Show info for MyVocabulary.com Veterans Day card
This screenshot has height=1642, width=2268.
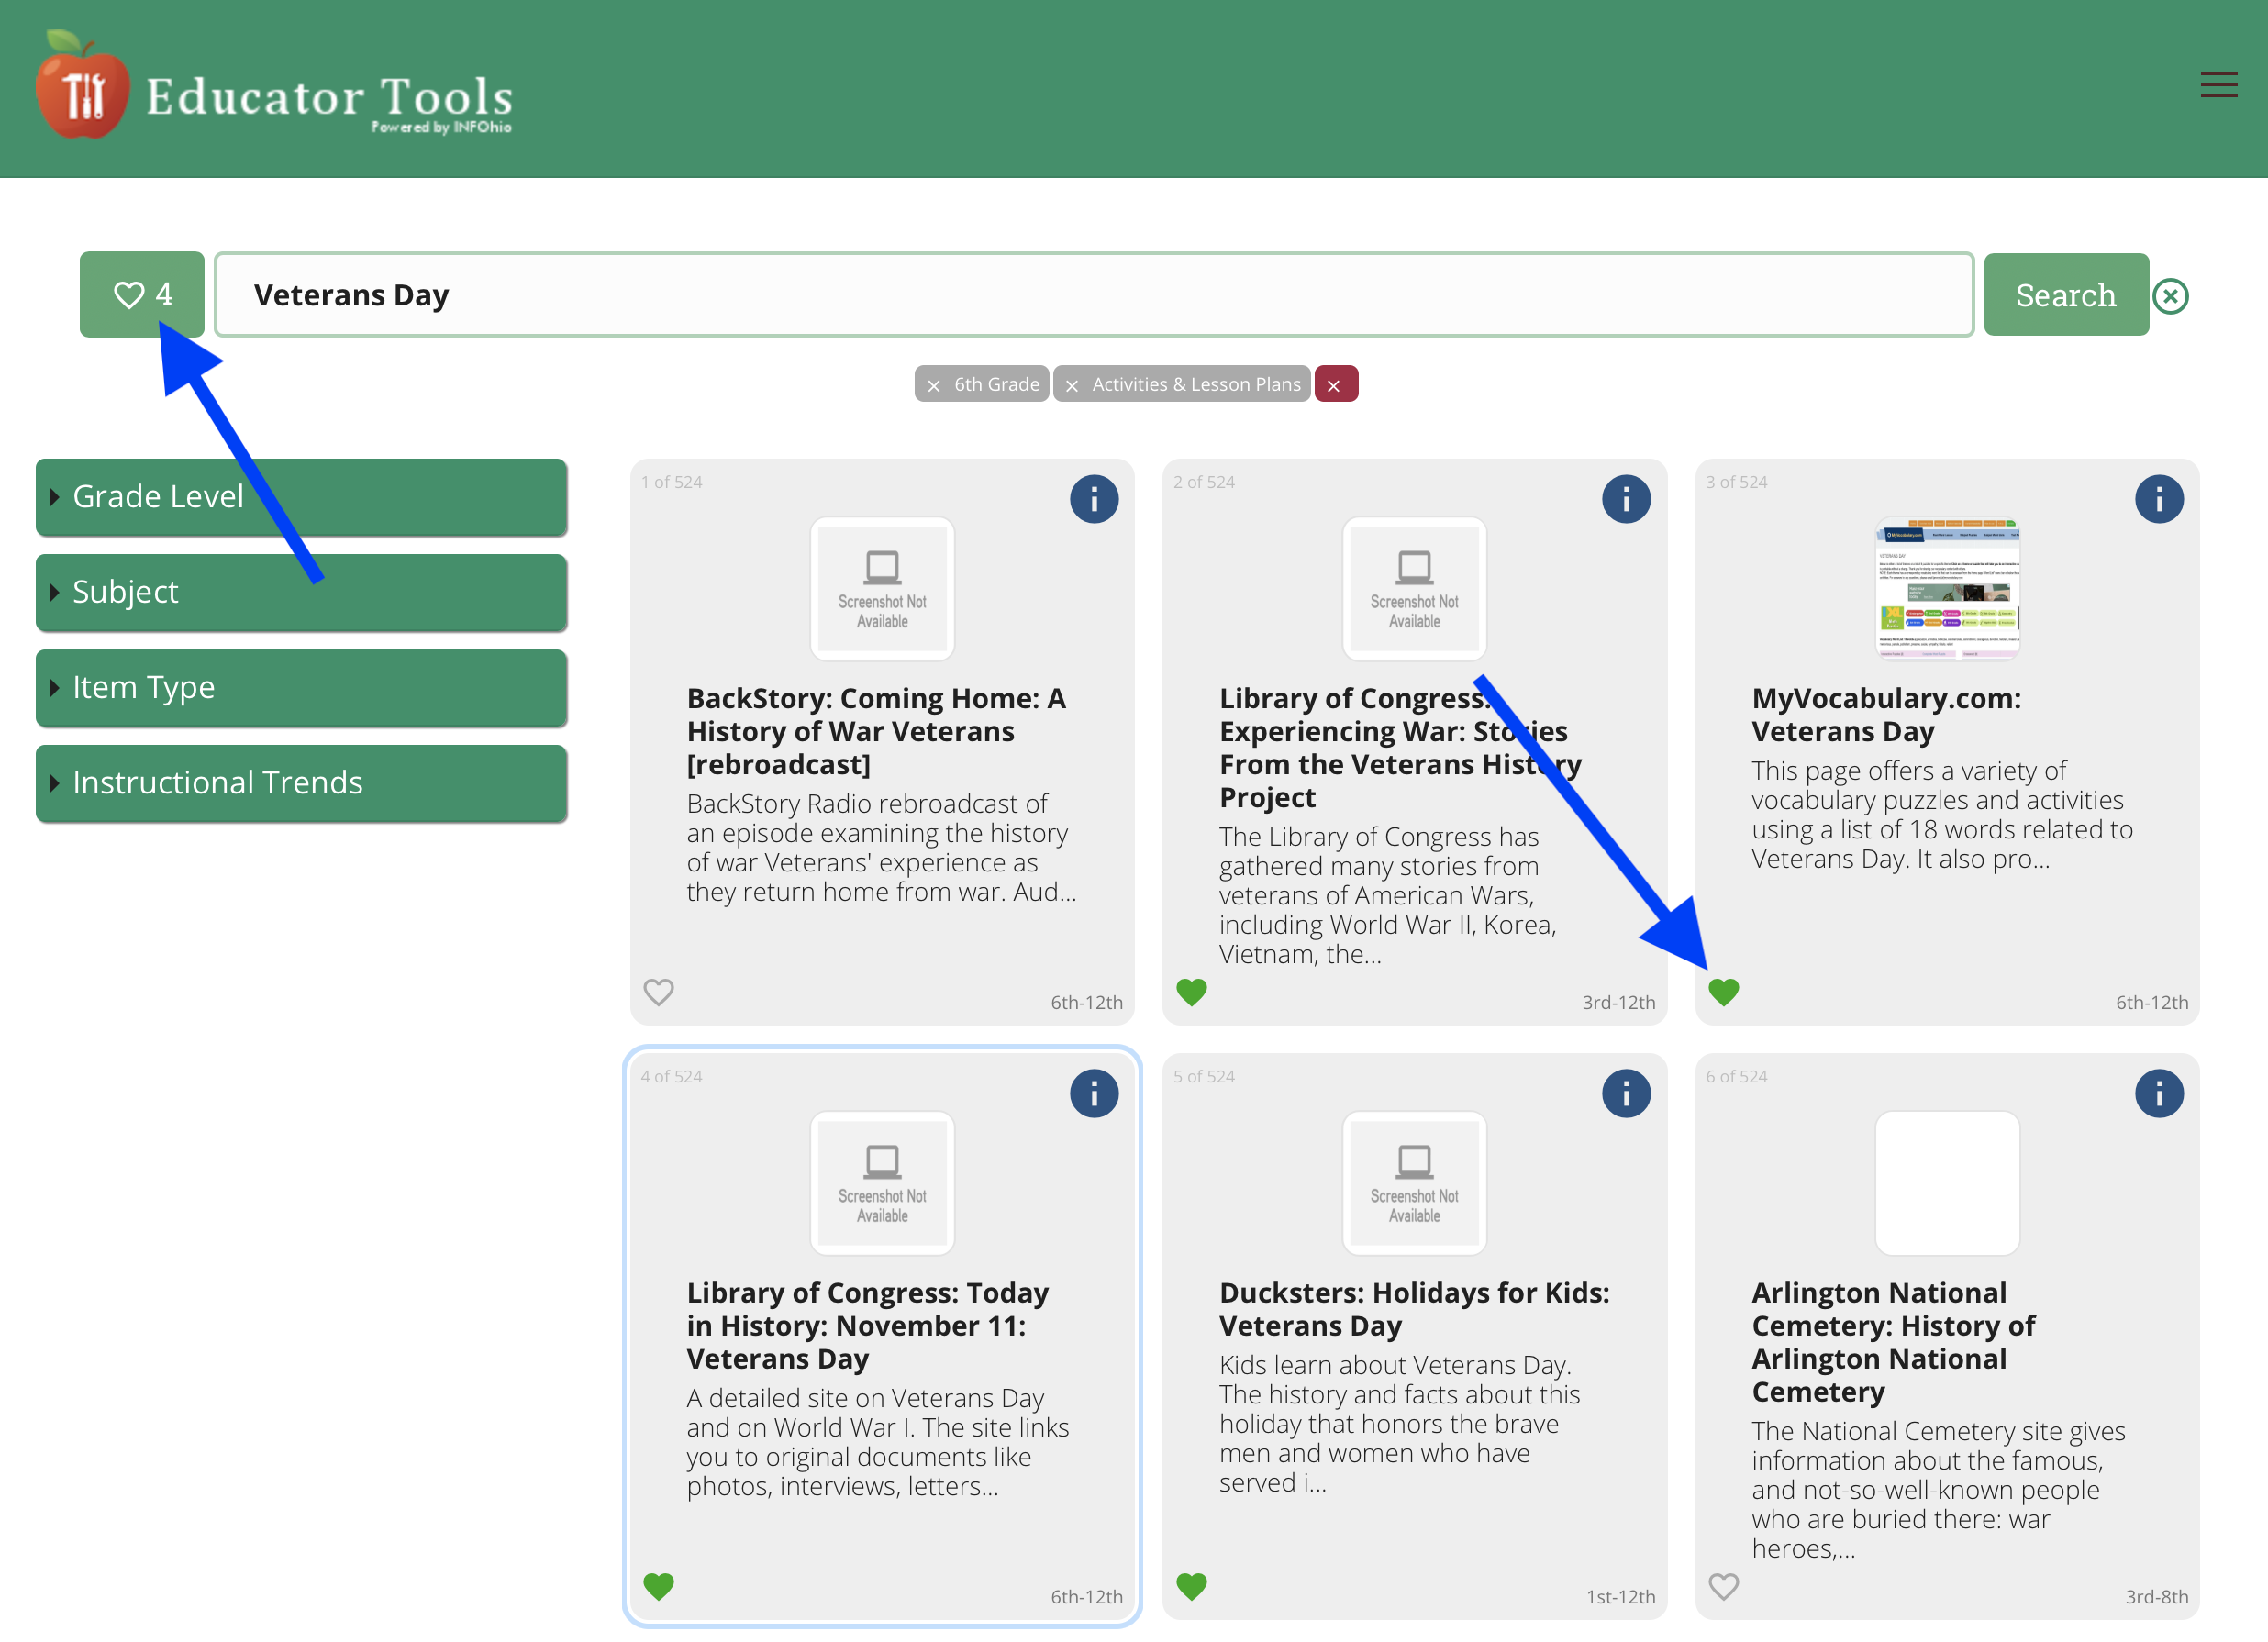click(x=2159, y=498)
